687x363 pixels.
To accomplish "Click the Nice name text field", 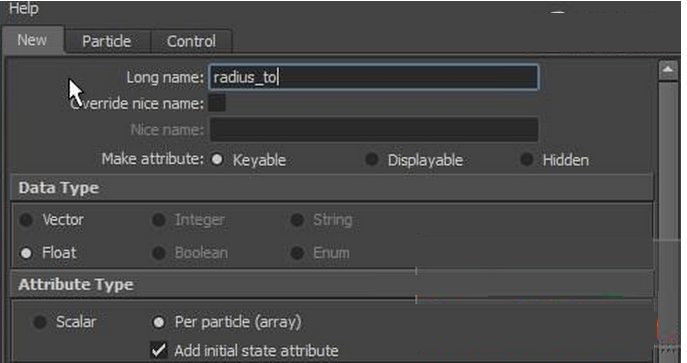I will click(x=374, y=130).
